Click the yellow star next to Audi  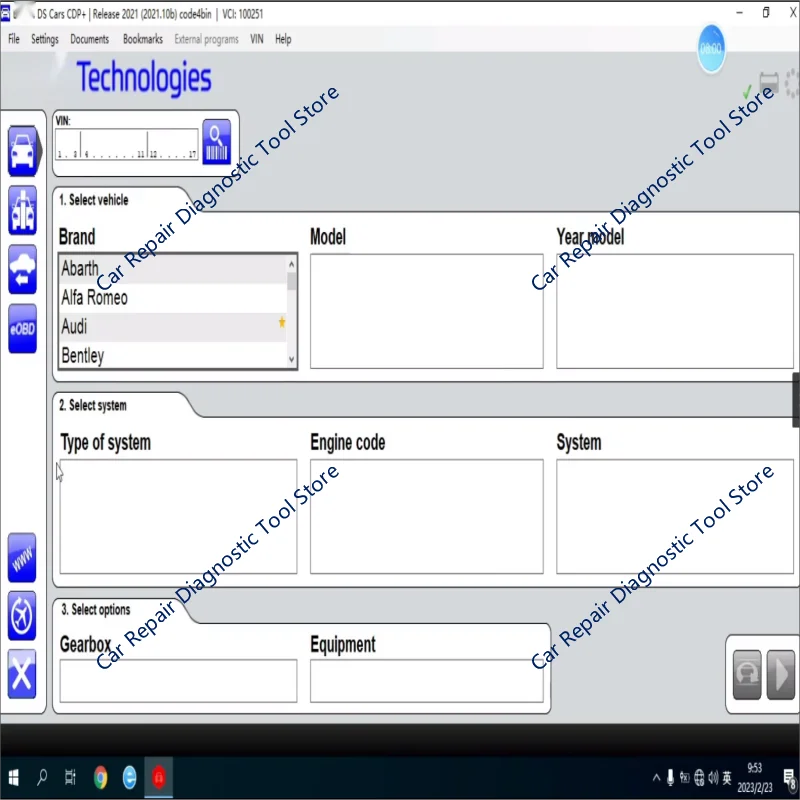[x=282, y=322]
